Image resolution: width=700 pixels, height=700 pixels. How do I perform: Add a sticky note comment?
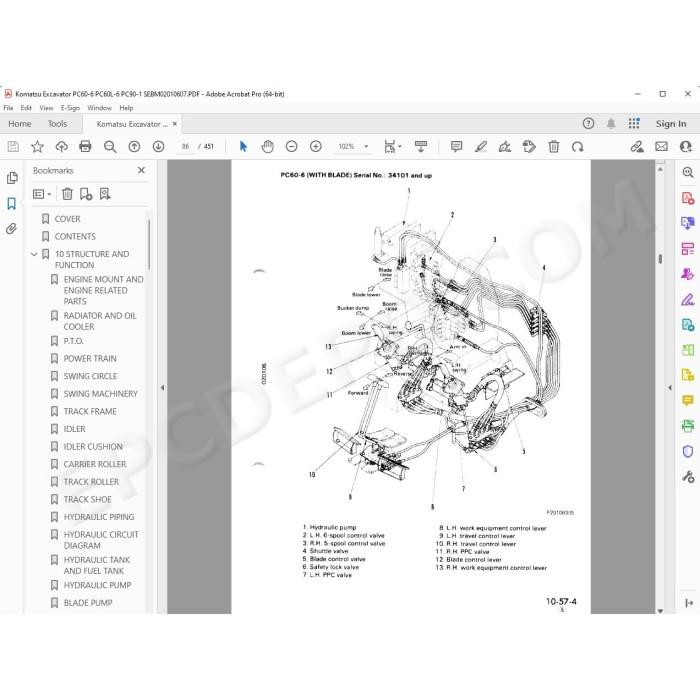456,146
